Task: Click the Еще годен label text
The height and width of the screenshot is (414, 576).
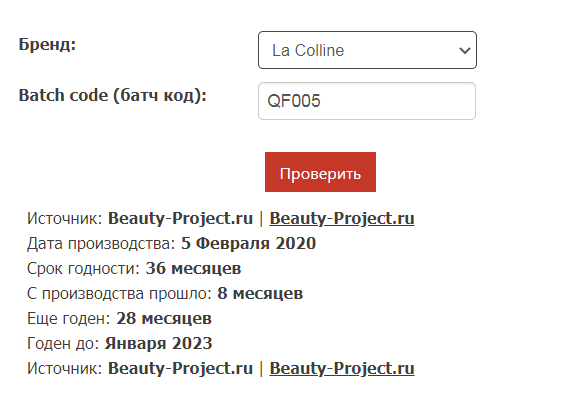Action: [x=69, y=318]
